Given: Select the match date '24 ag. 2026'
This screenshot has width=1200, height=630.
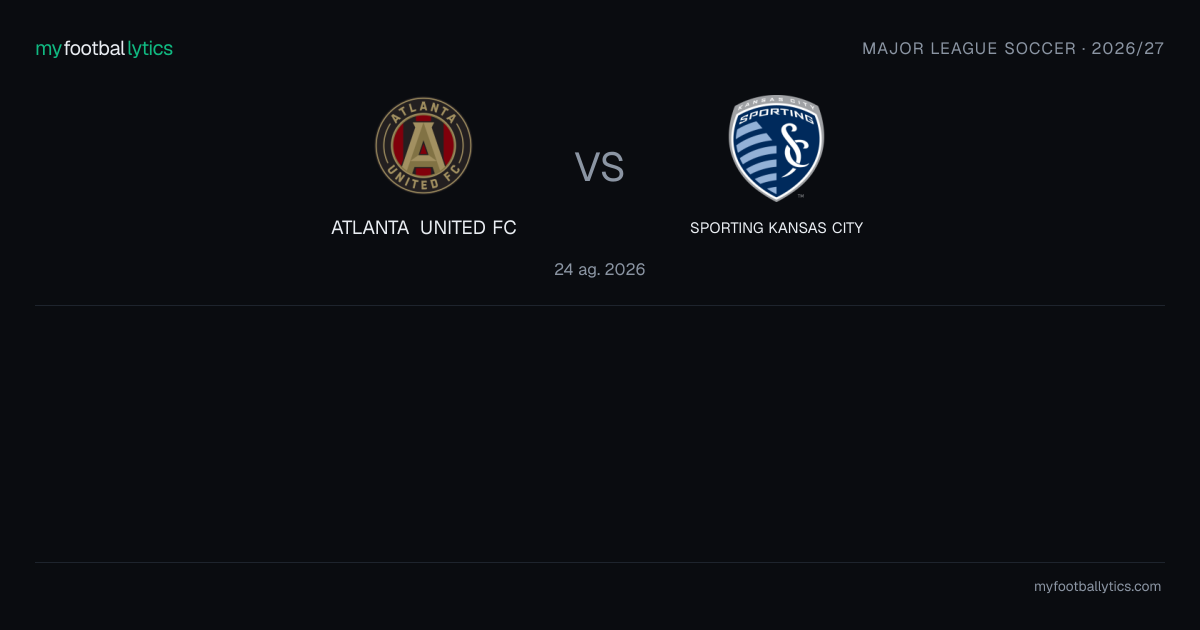Looking at the screenshot, I should pos(600,270).
